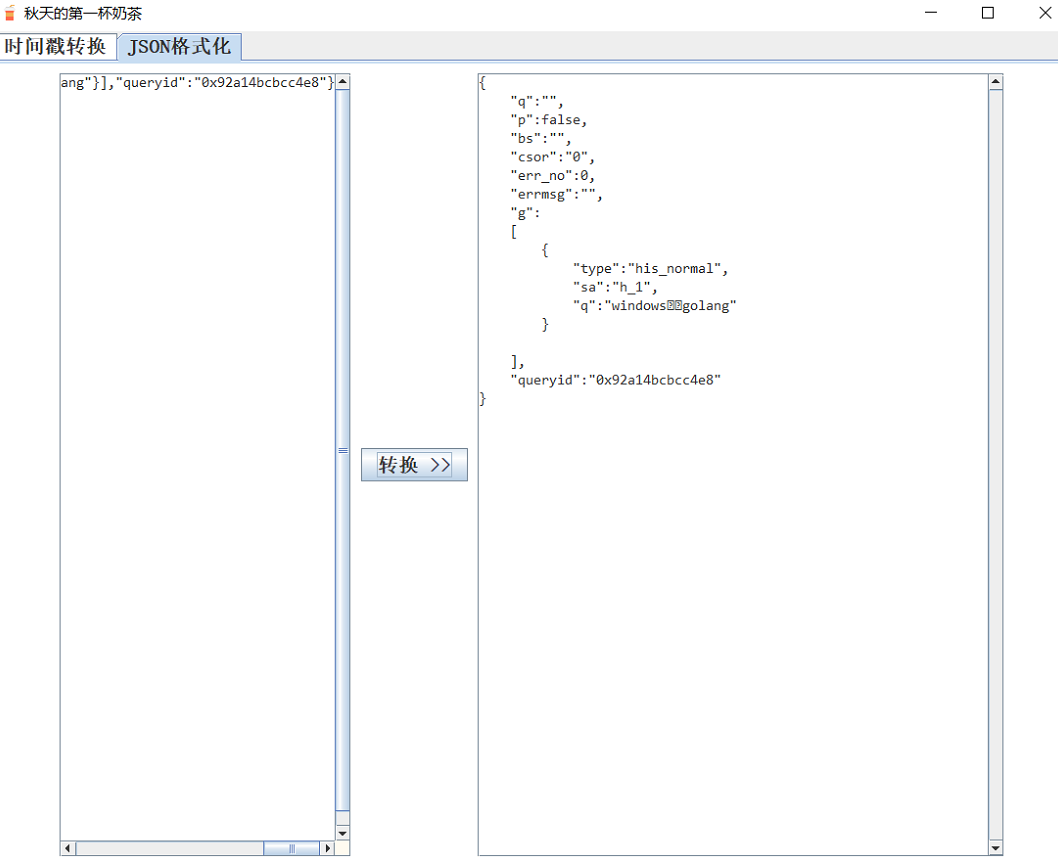1058x860 pixels.
Task: Select the JSON格式化 tab
Action: click(179, 47)
